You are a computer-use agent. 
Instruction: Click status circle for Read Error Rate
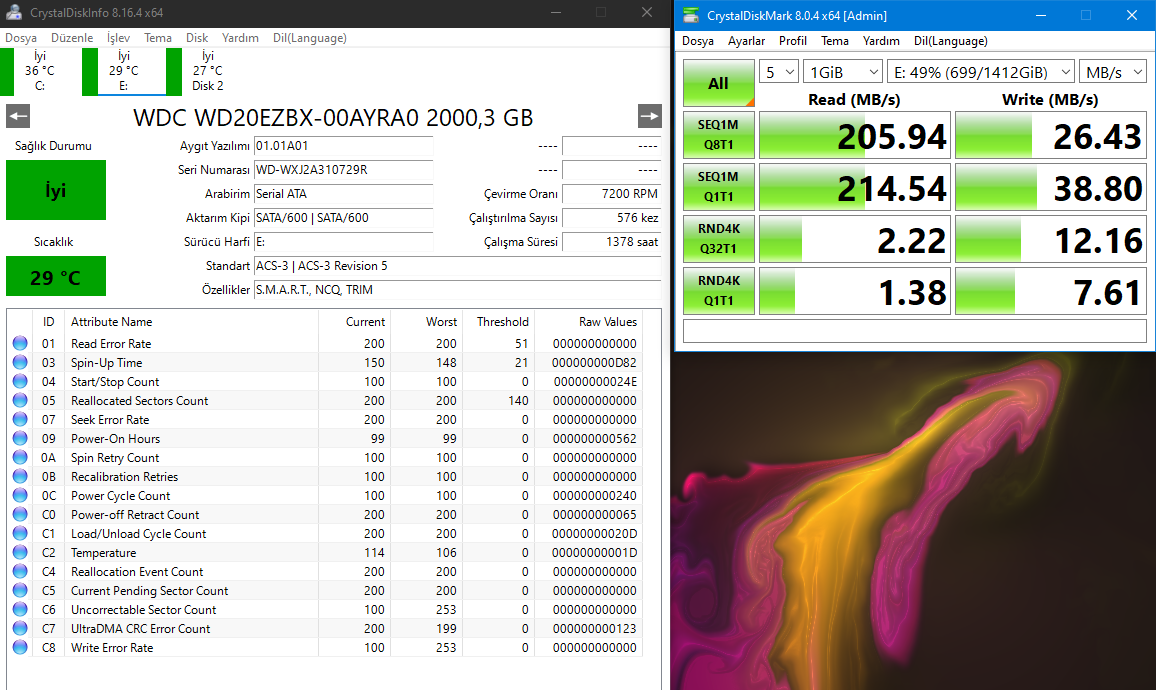pos(20,343)
